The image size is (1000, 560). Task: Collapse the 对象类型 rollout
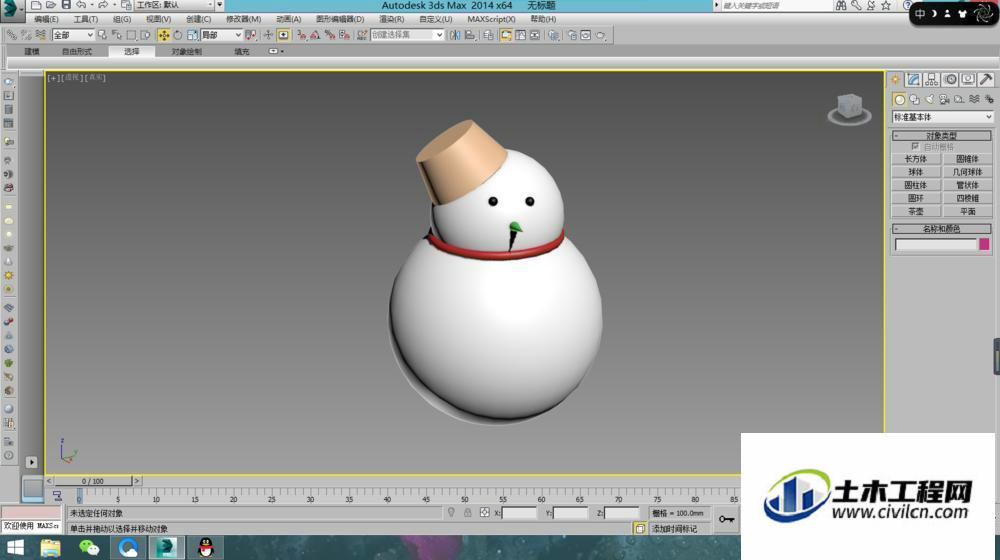pos(941,136)
